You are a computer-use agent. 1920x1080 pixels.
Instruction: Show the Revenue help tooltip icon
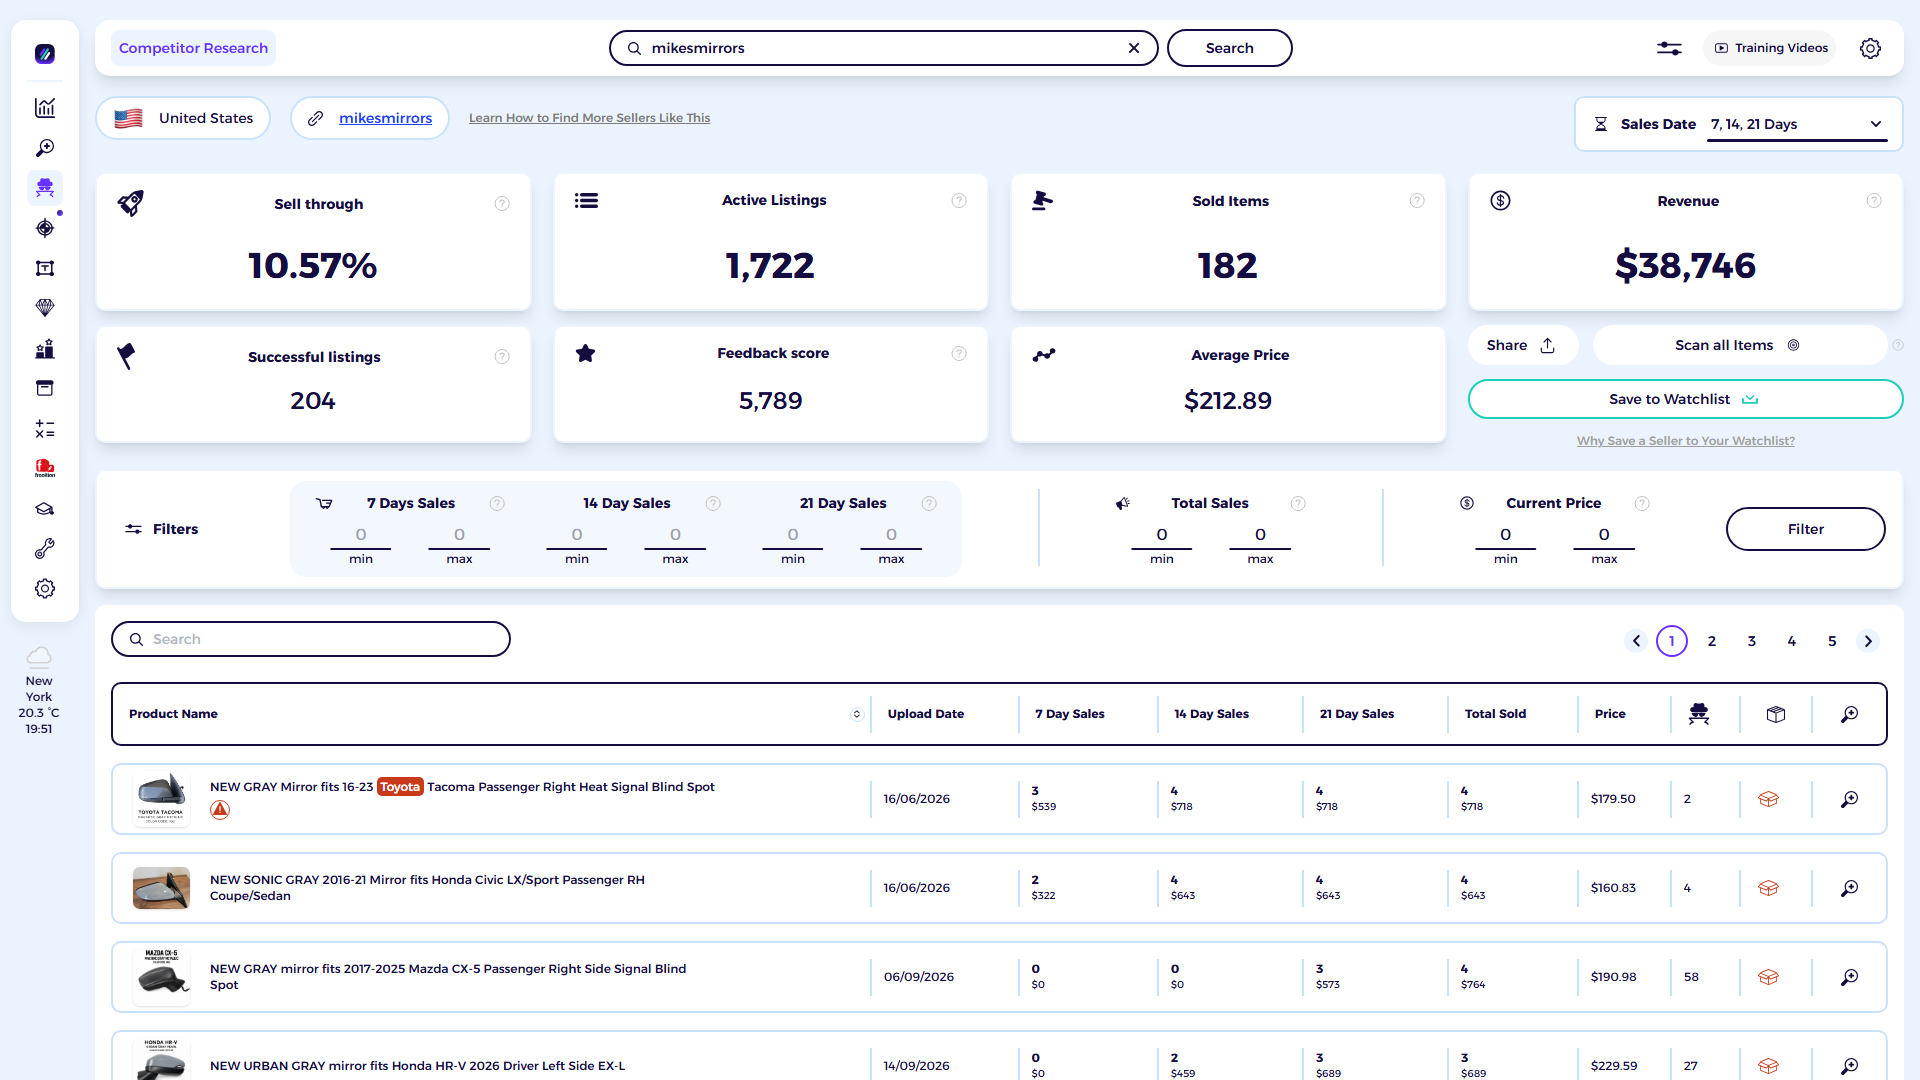1874,201
